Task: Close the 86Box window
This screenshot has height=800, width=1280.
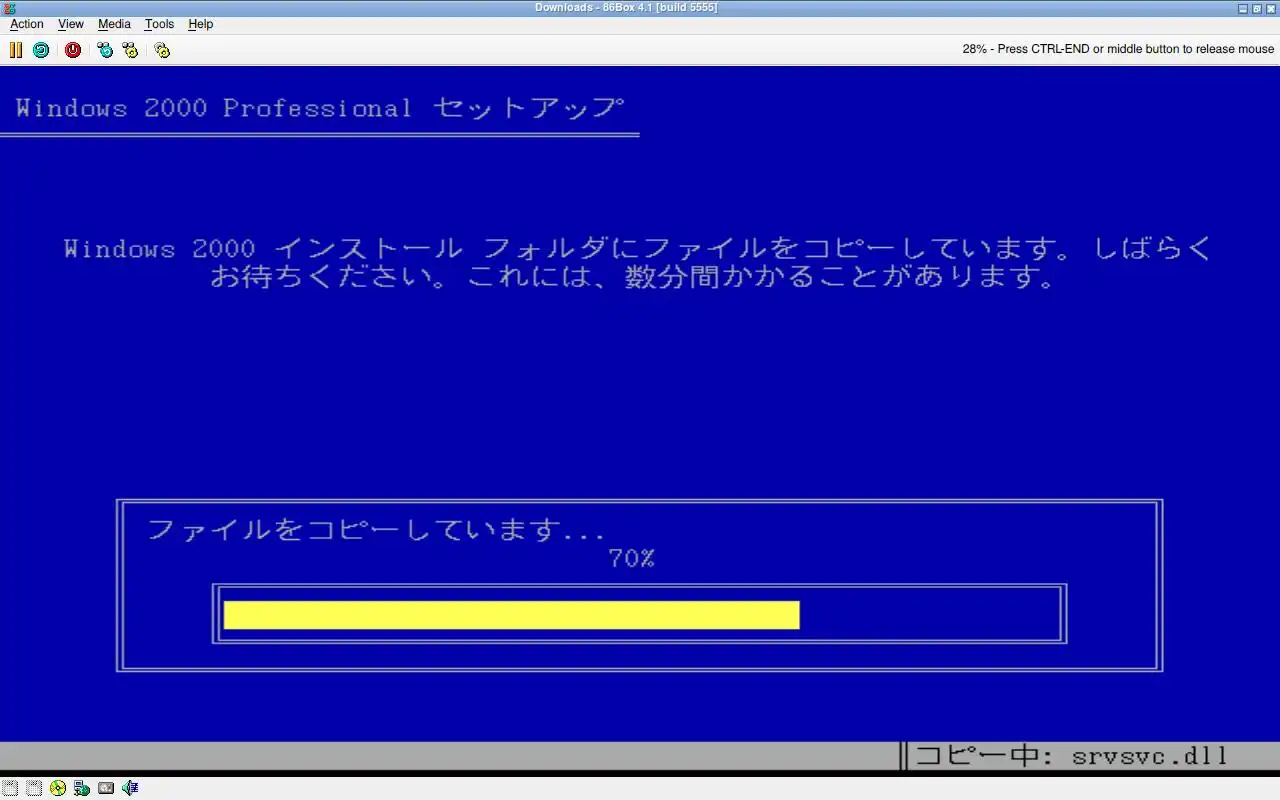Action: click(1271, 8)
